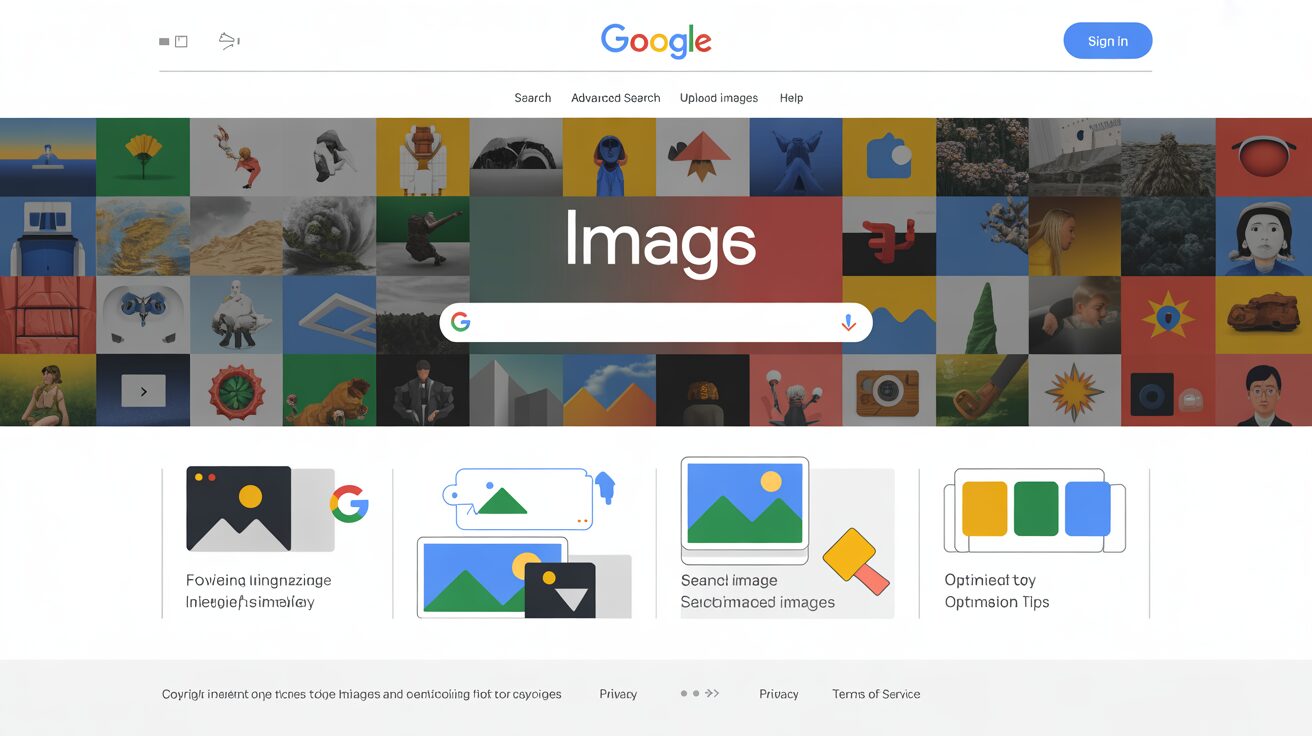Image resolution: width=1312 pixels, height=736 pixels.
Task: Open the man with glasses portrait thumbnail
Action: point(1264,390)
